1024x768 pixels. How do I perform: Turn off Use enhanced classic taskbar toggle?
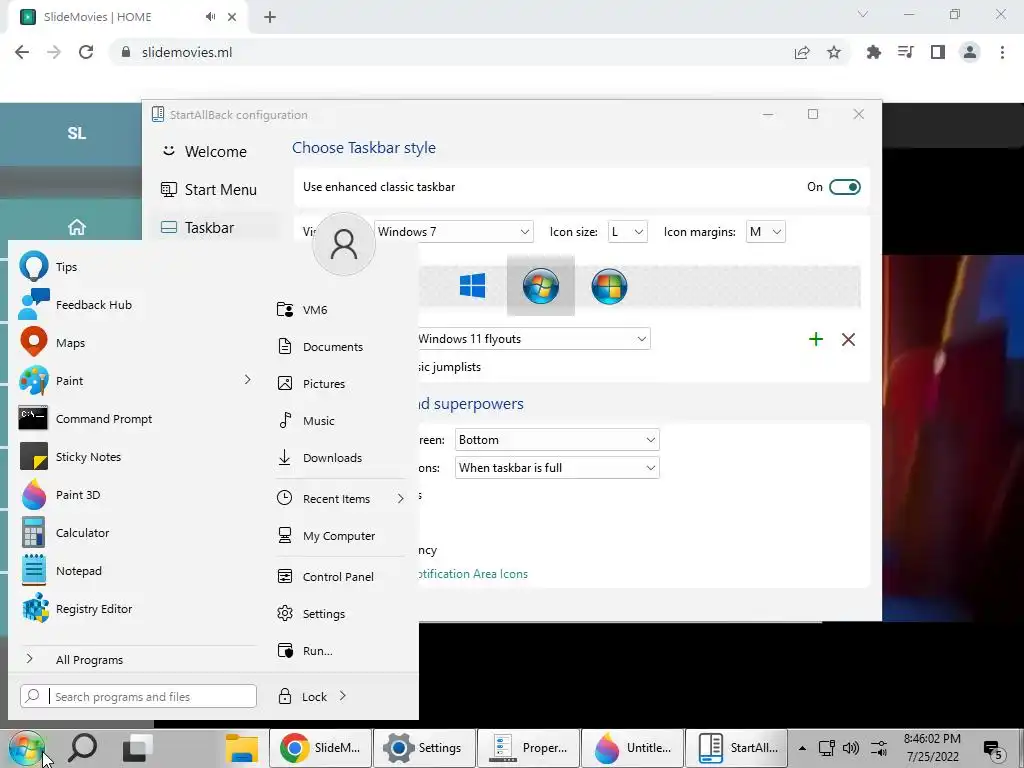[x=844, y=187]
